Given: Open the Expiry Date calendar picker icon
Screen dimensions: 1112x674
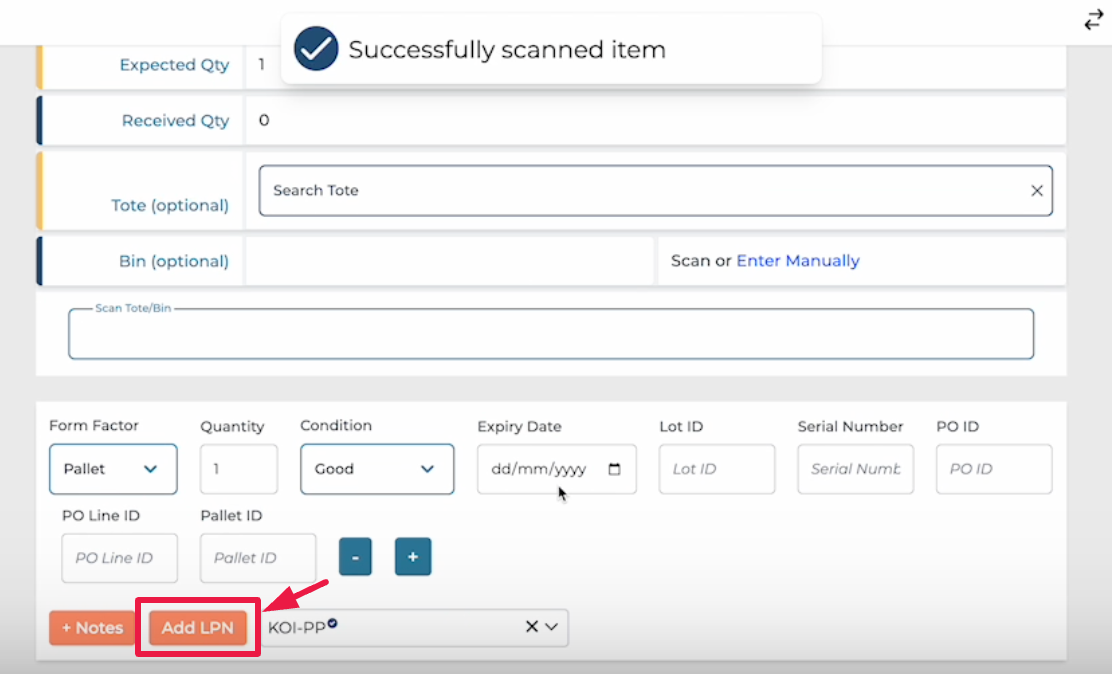Looking at the screenshot, I should (614, 469).
